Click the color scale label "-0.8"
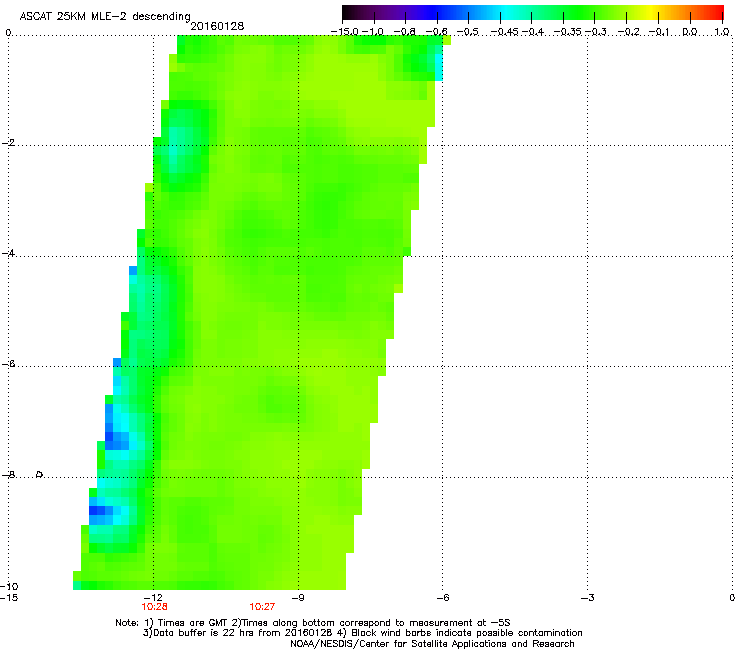 (404, 32)
